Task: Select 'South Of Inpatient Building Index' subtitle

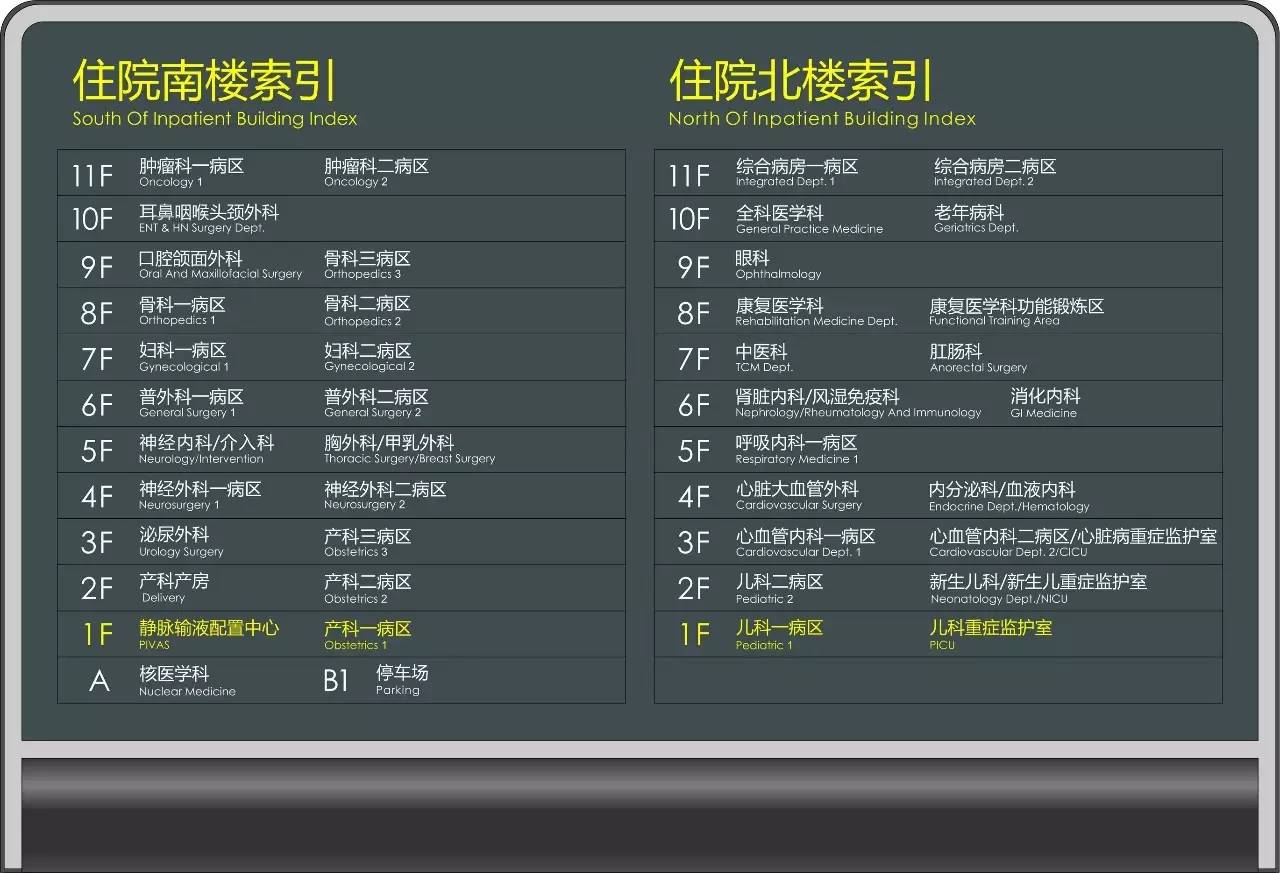Action: pyautogui.click(x=214, y=119)
